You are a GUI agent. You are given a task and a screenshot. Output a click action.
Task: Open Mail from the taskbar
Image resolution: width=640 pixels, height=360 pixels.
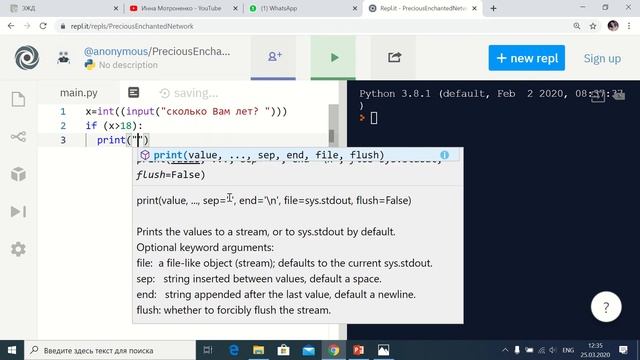click(x=309, y=350)
